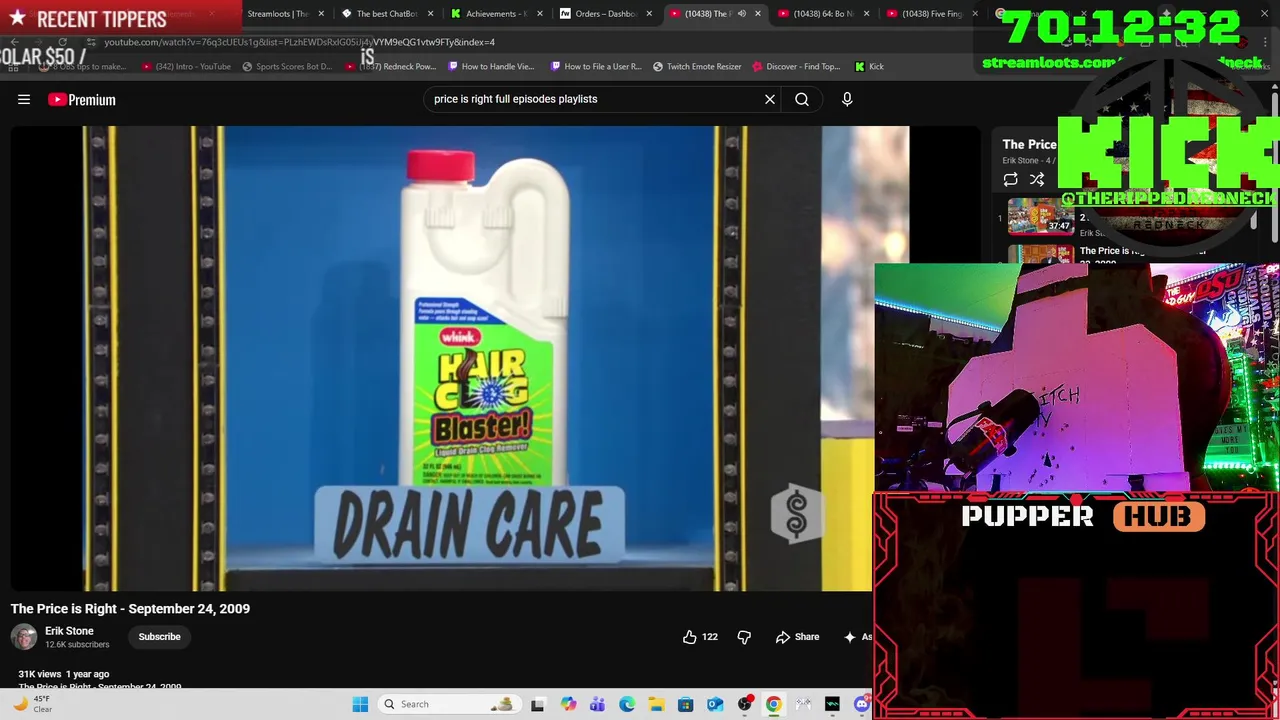Open the weather widget showing 45°F
The width and height of the screenshot is (1280, 720).
point(33,704)
